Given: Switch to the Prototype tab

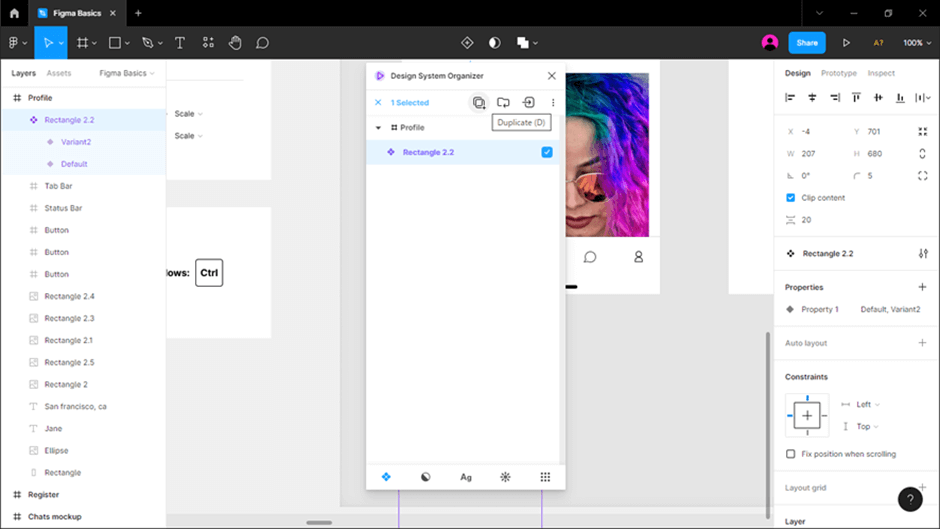Looking at the screenshot, I should pyautogui.click(x=839, y=73).
